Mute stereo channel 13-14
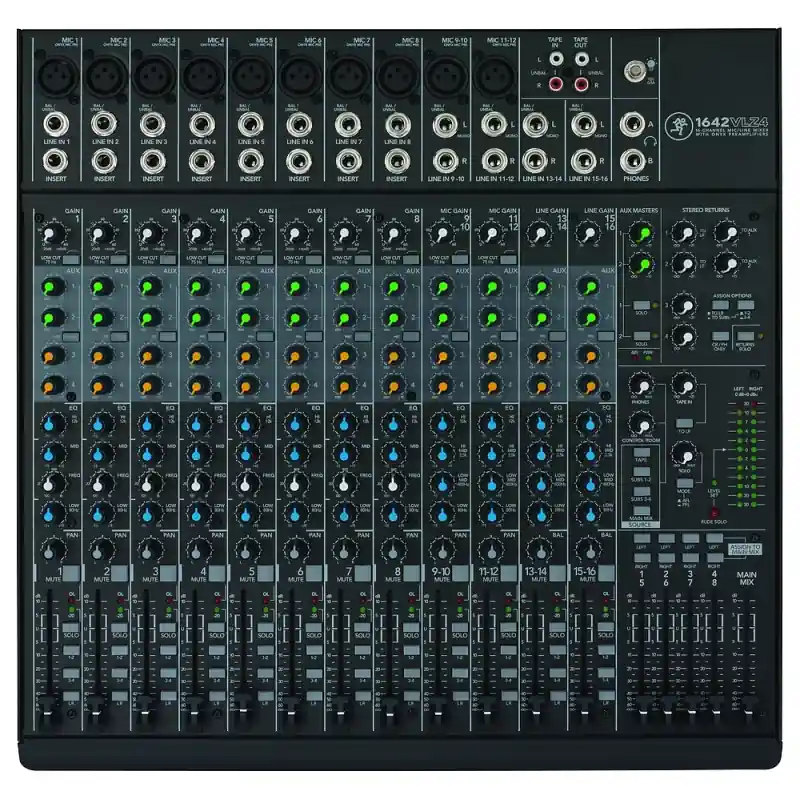 [557, 573]
